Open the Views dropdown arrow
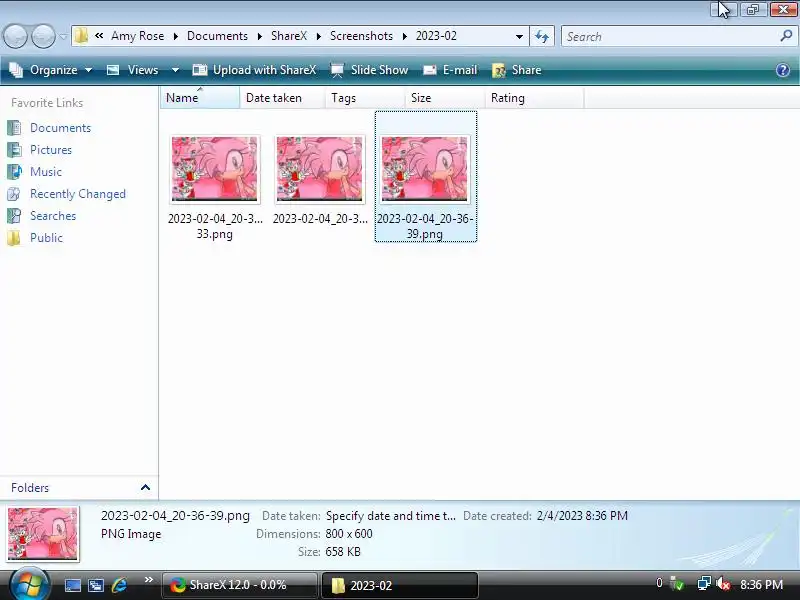This screenshot has width=800, height=600. 175,70
